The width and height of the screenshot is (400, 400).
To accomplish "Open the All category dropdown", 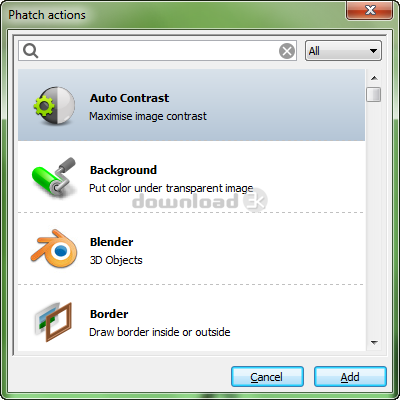I will point(343,51).
